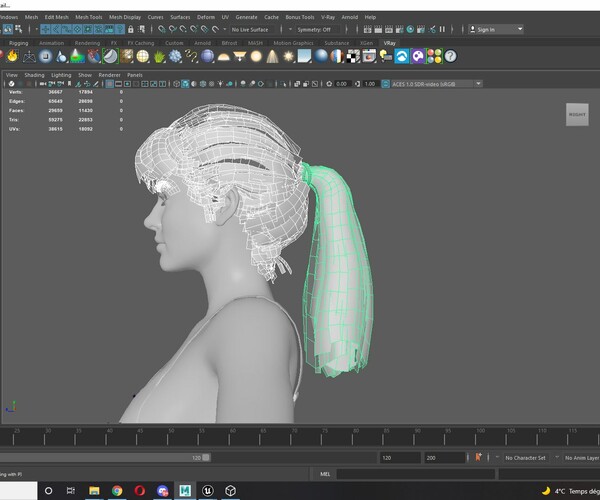600x500 pixels.
Task: Open the Symmetry: Off dropdown
Action: 318,29
